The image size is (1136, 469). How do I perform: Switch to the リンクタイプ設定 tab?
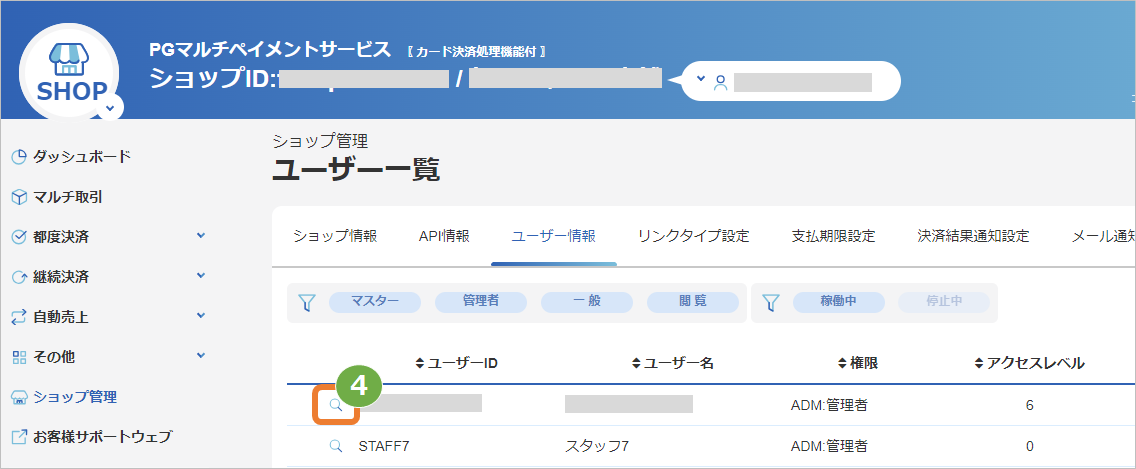pos(693,236)
